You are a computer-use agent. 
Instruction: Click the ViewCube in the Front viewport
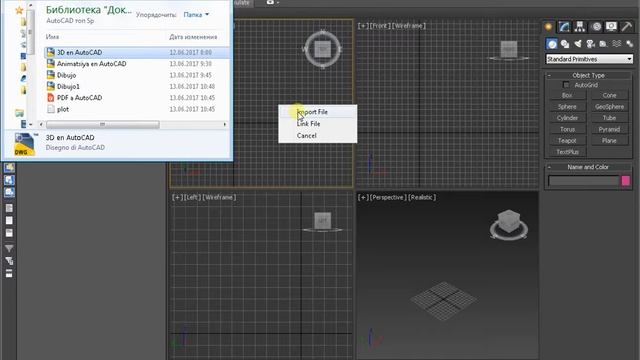pos(509,49)
